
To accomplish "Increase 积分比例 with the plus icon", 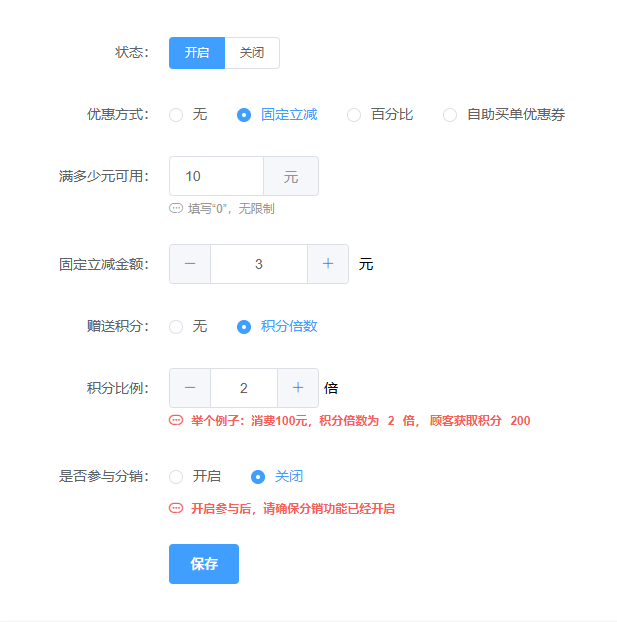I will pos(297,388).
